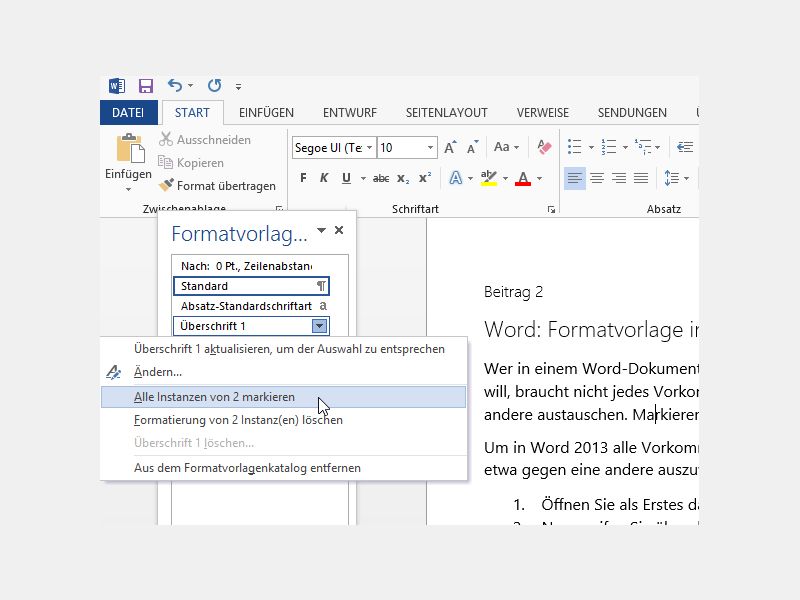The height and width of the screenshot is (600, 800).
Task: Click the Word application icon
Action: 117,86
